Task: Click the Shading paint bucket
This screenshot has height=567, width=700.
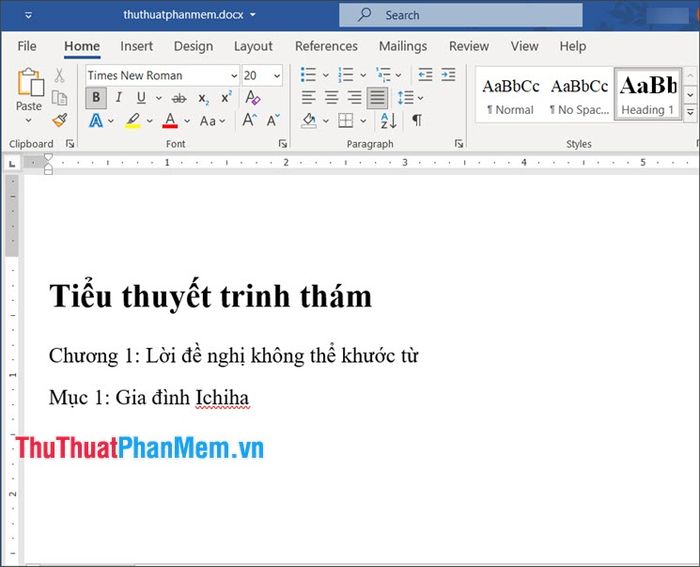Action: (309, 121)
